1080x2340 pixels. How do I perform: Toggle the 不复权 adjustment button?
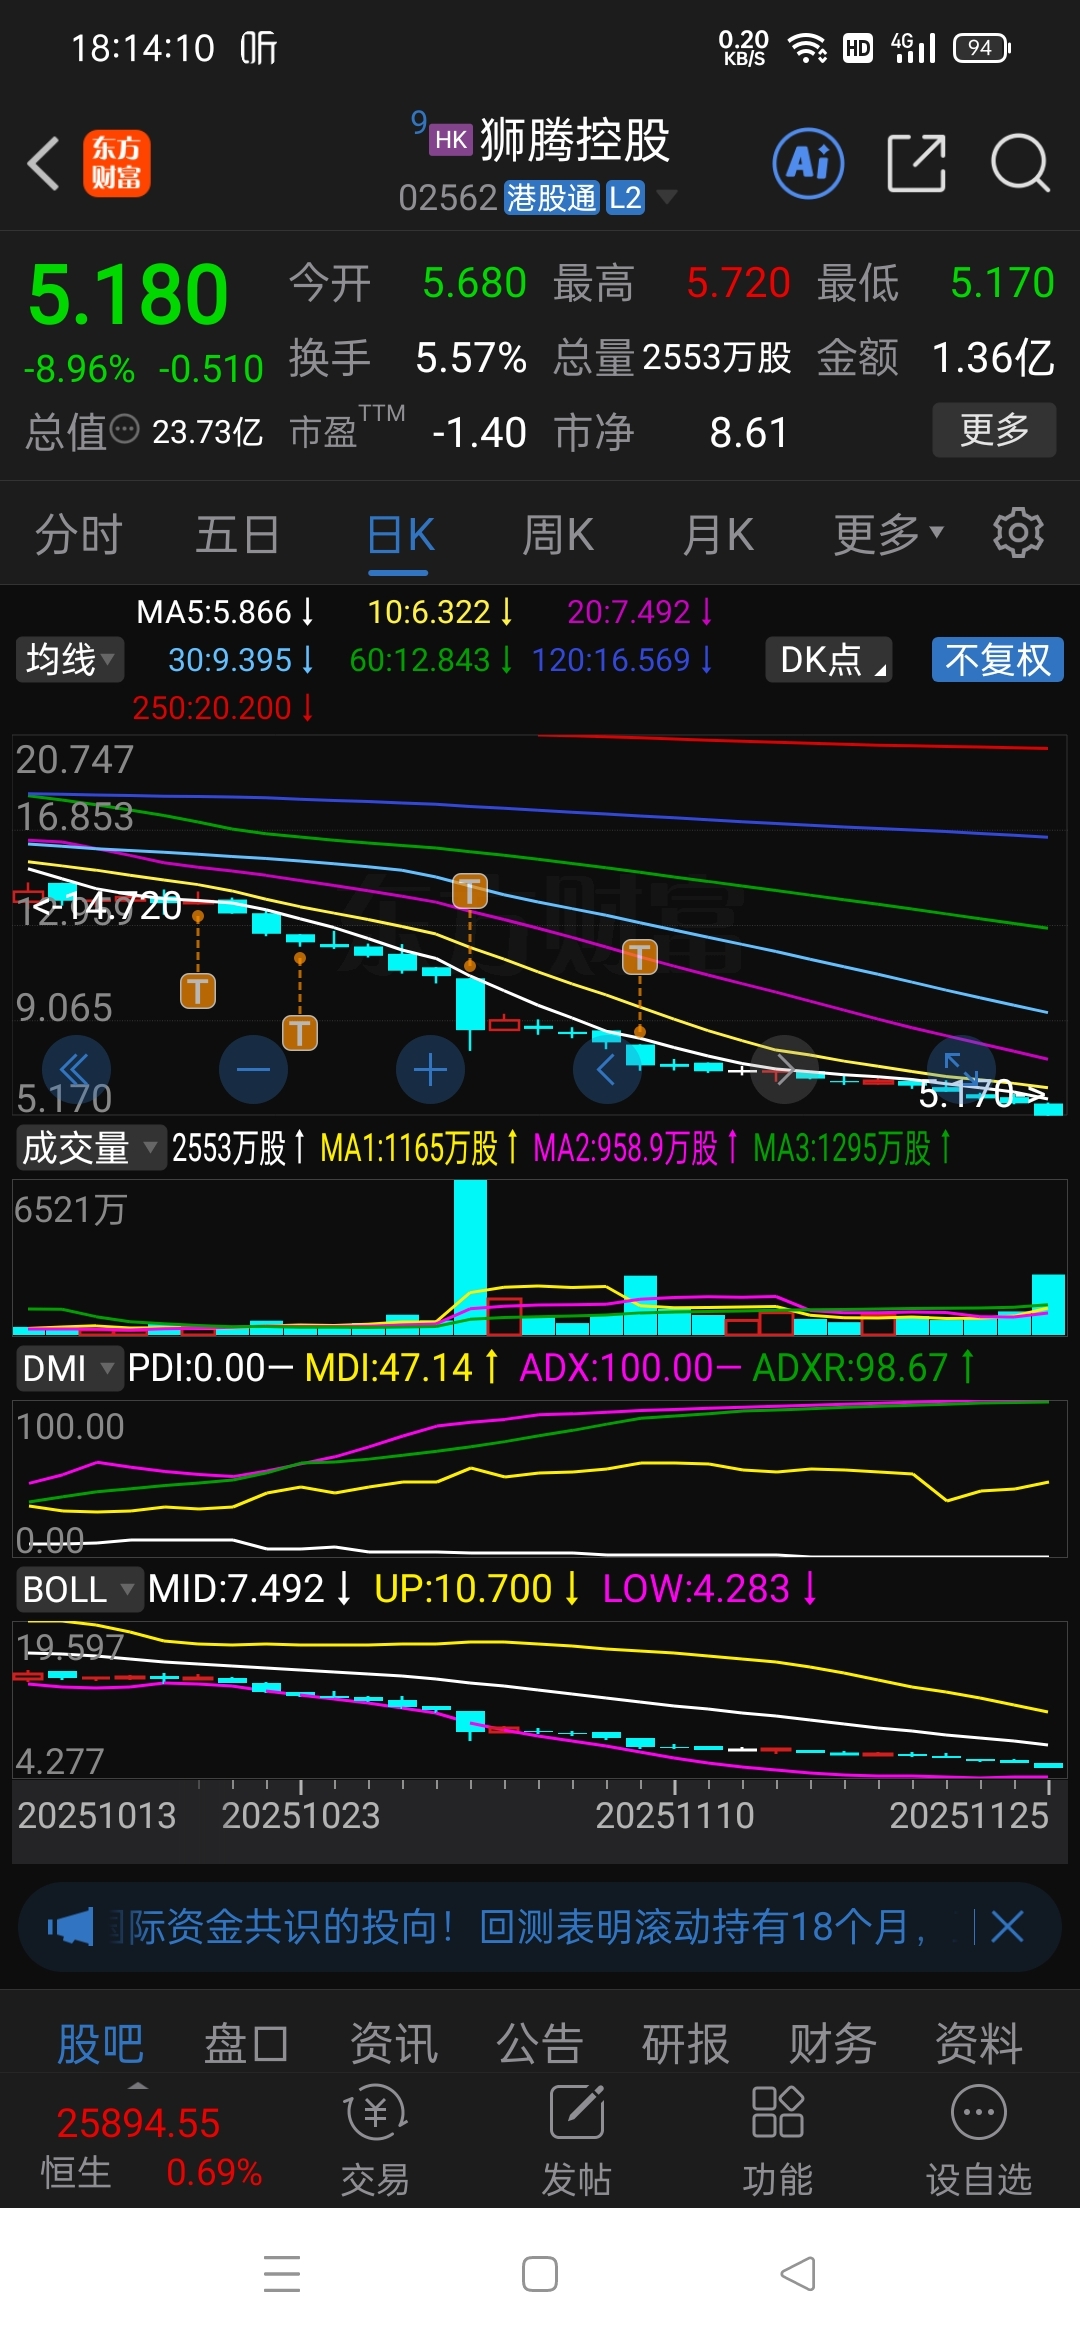[997, 660]
